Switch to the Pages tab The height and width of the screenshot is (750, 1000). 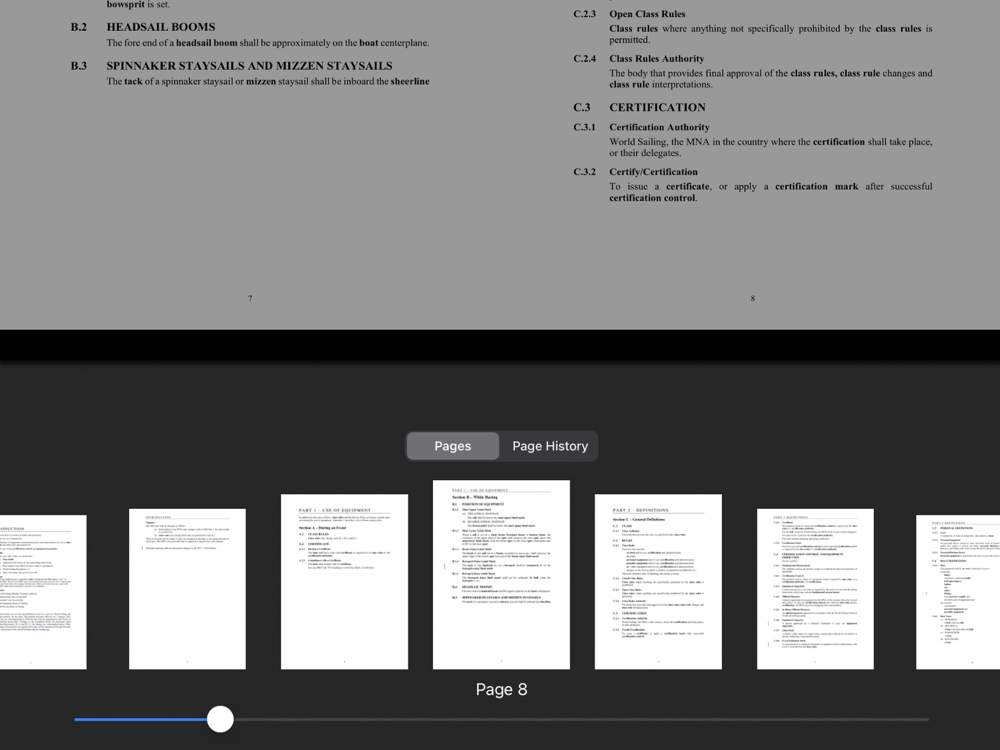click(x=453, y=446)
